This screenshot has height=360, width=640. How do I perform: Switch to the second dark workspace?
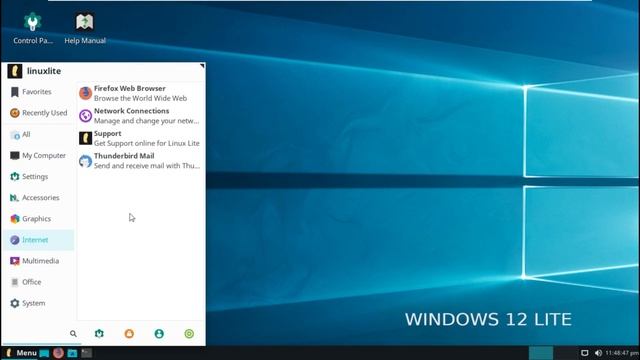tap(565, 353)
